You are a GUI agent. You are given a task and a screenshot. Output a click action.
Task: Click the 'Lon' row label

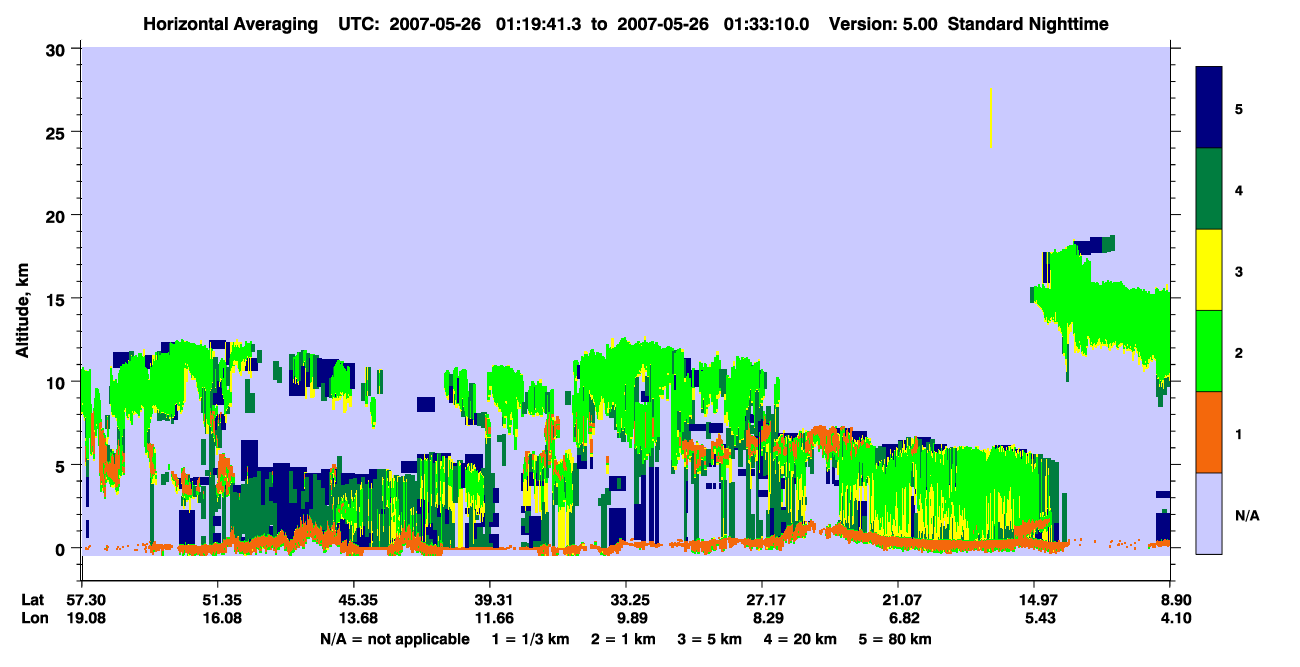pyautogui.click(x=33, y=619)
